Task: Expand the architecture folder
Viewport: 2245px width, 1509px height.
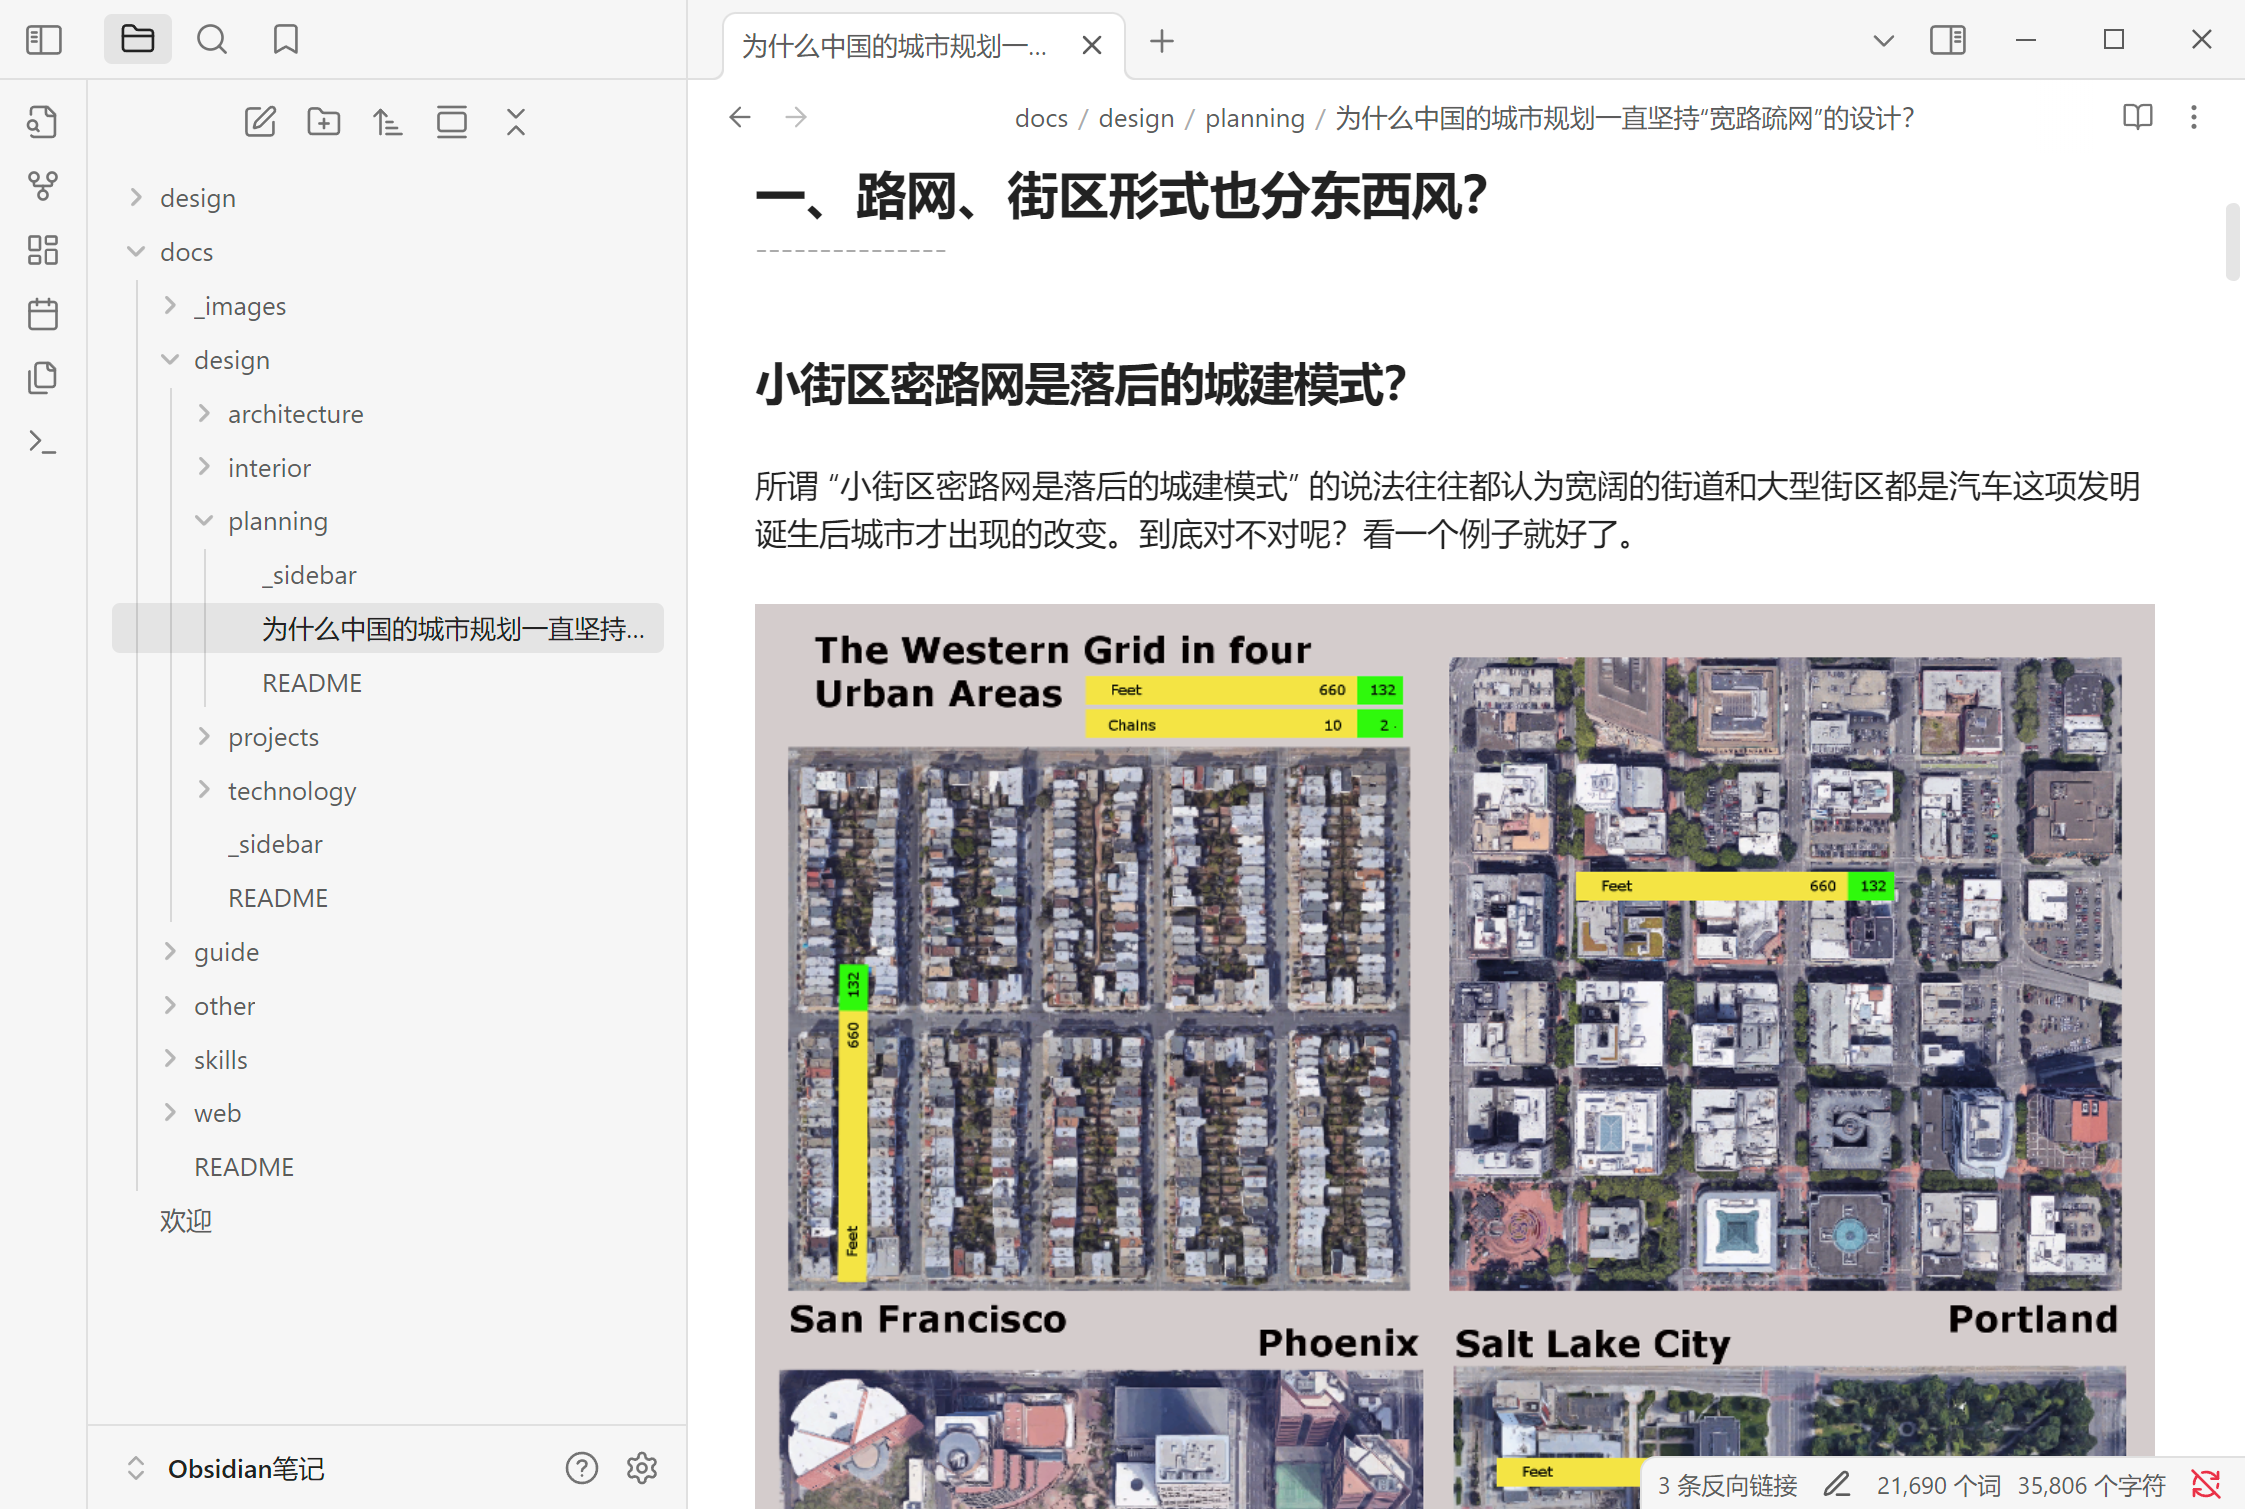Action: tap(204, 413)
